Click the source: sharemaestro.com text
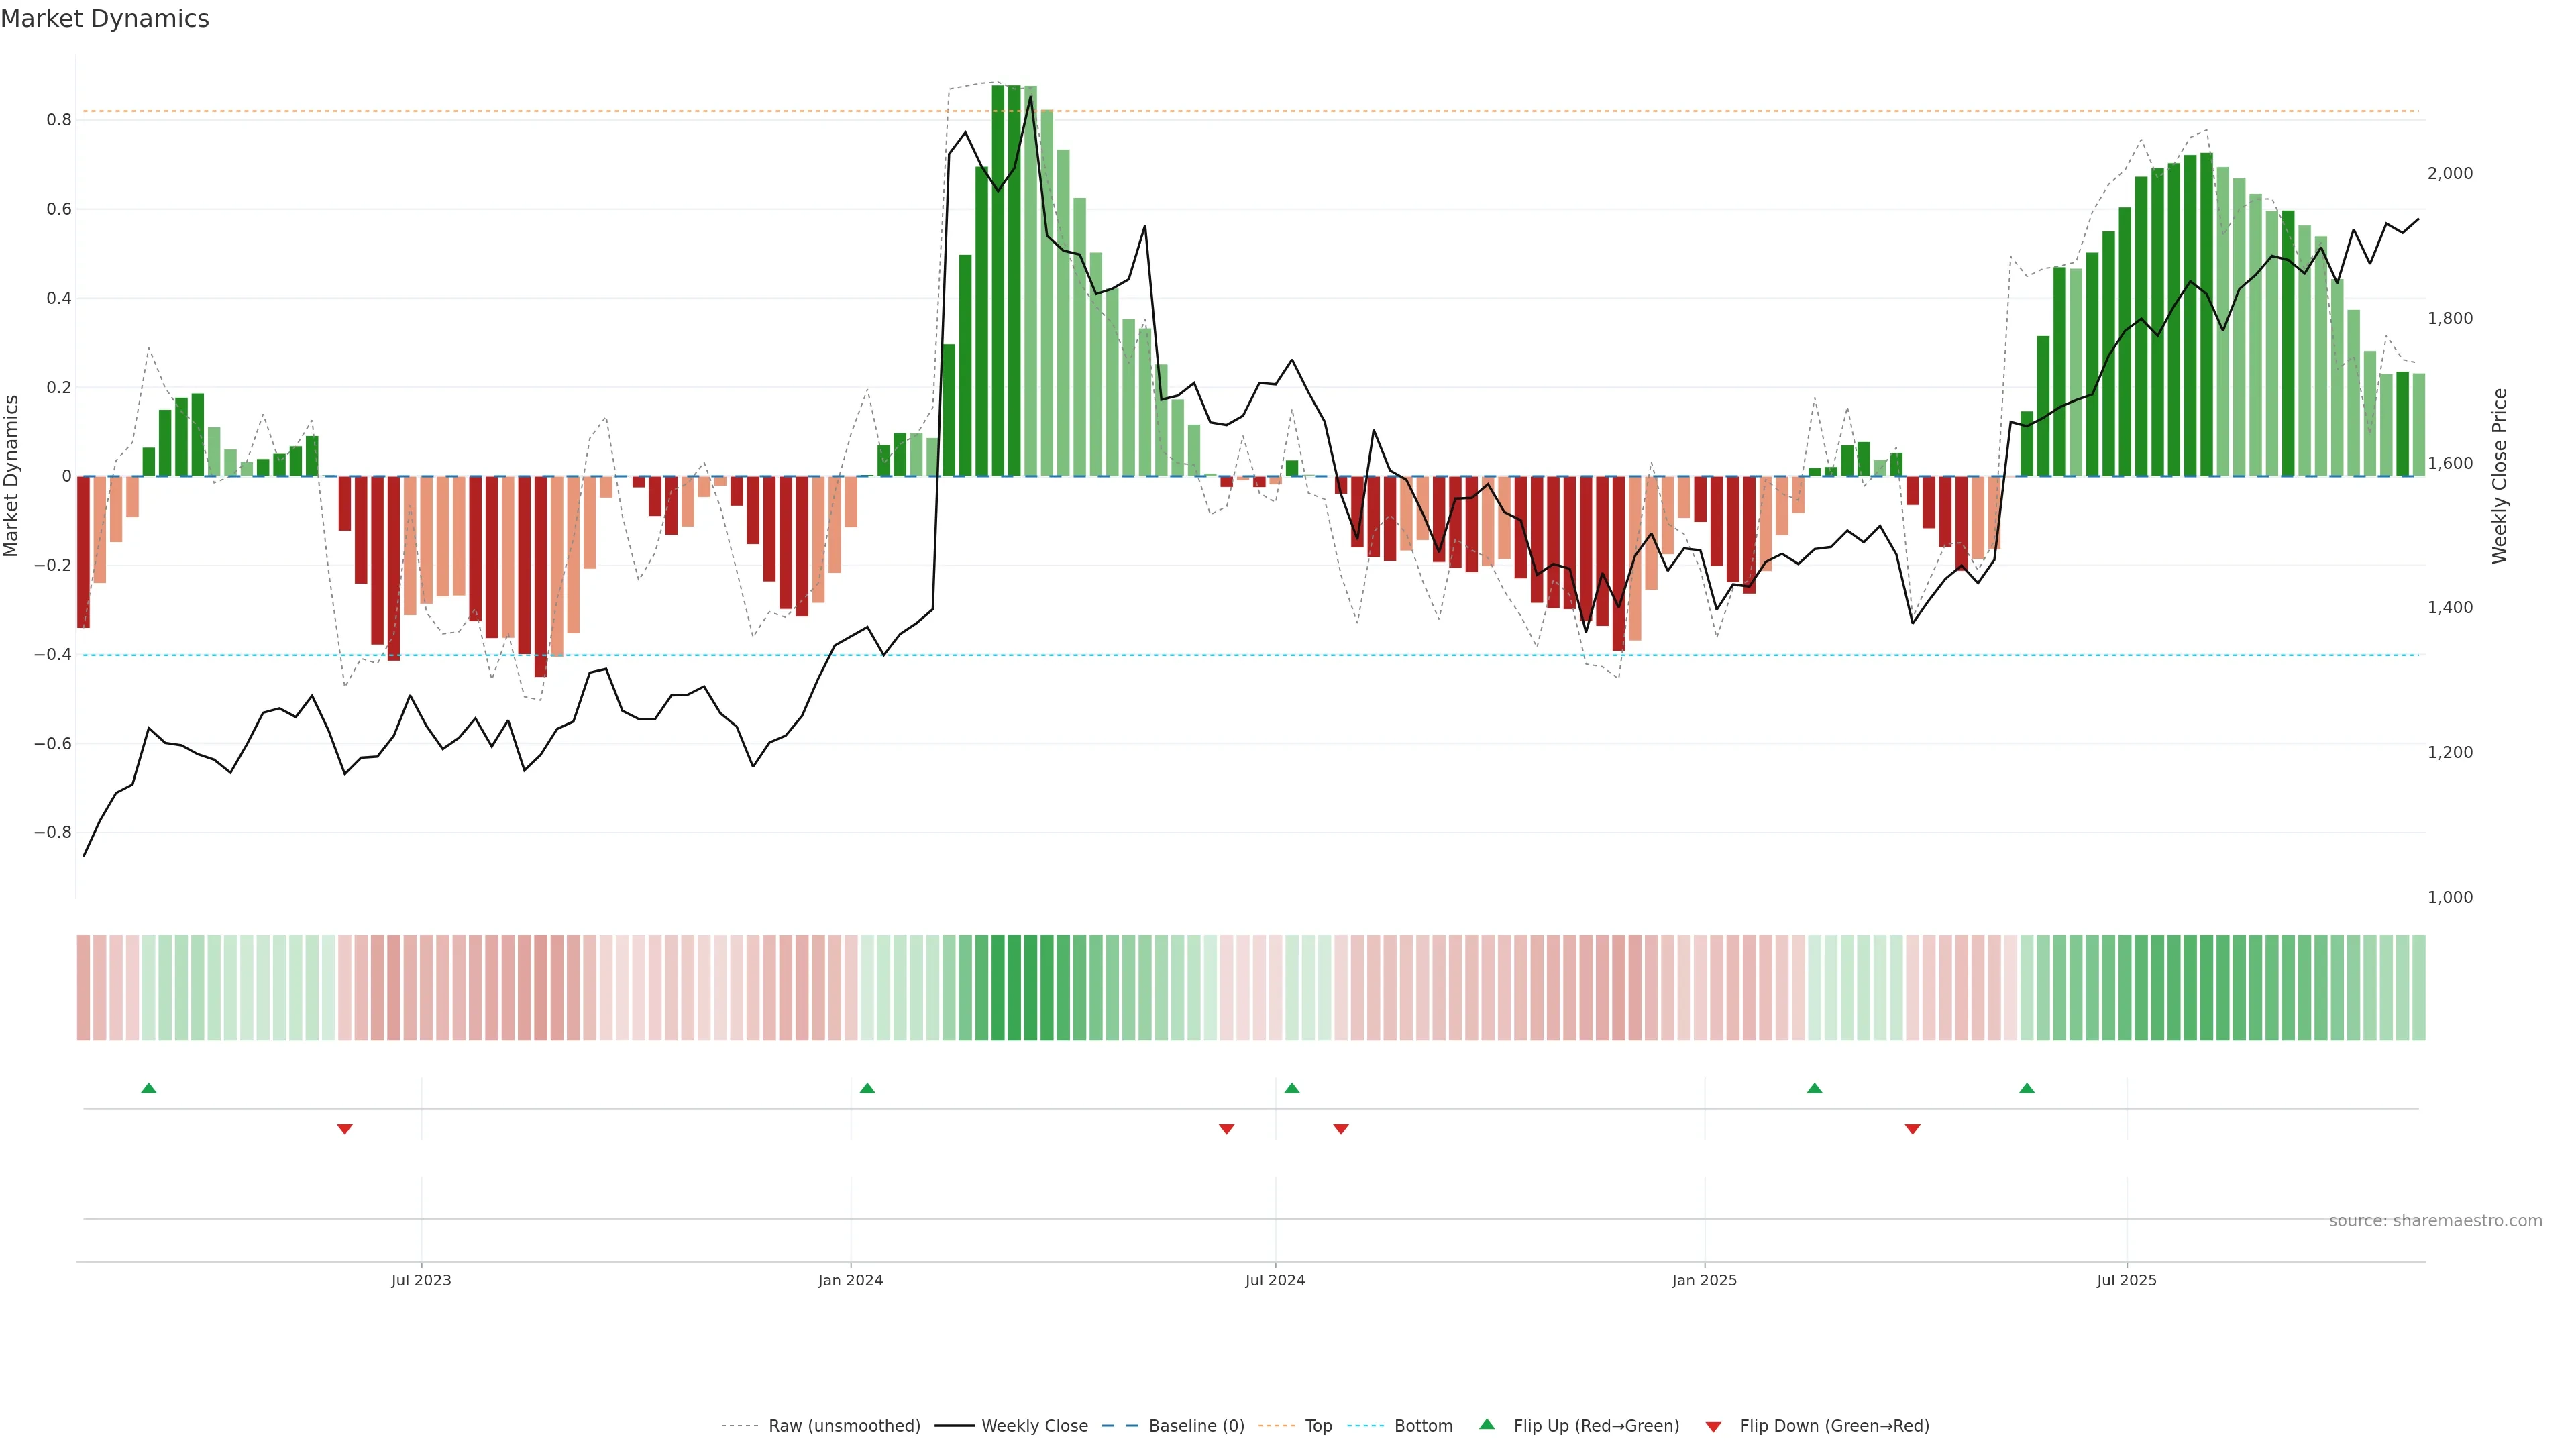Image resolution: width=2576 pixels, height=1449 pixels. pos(2435,1220)
